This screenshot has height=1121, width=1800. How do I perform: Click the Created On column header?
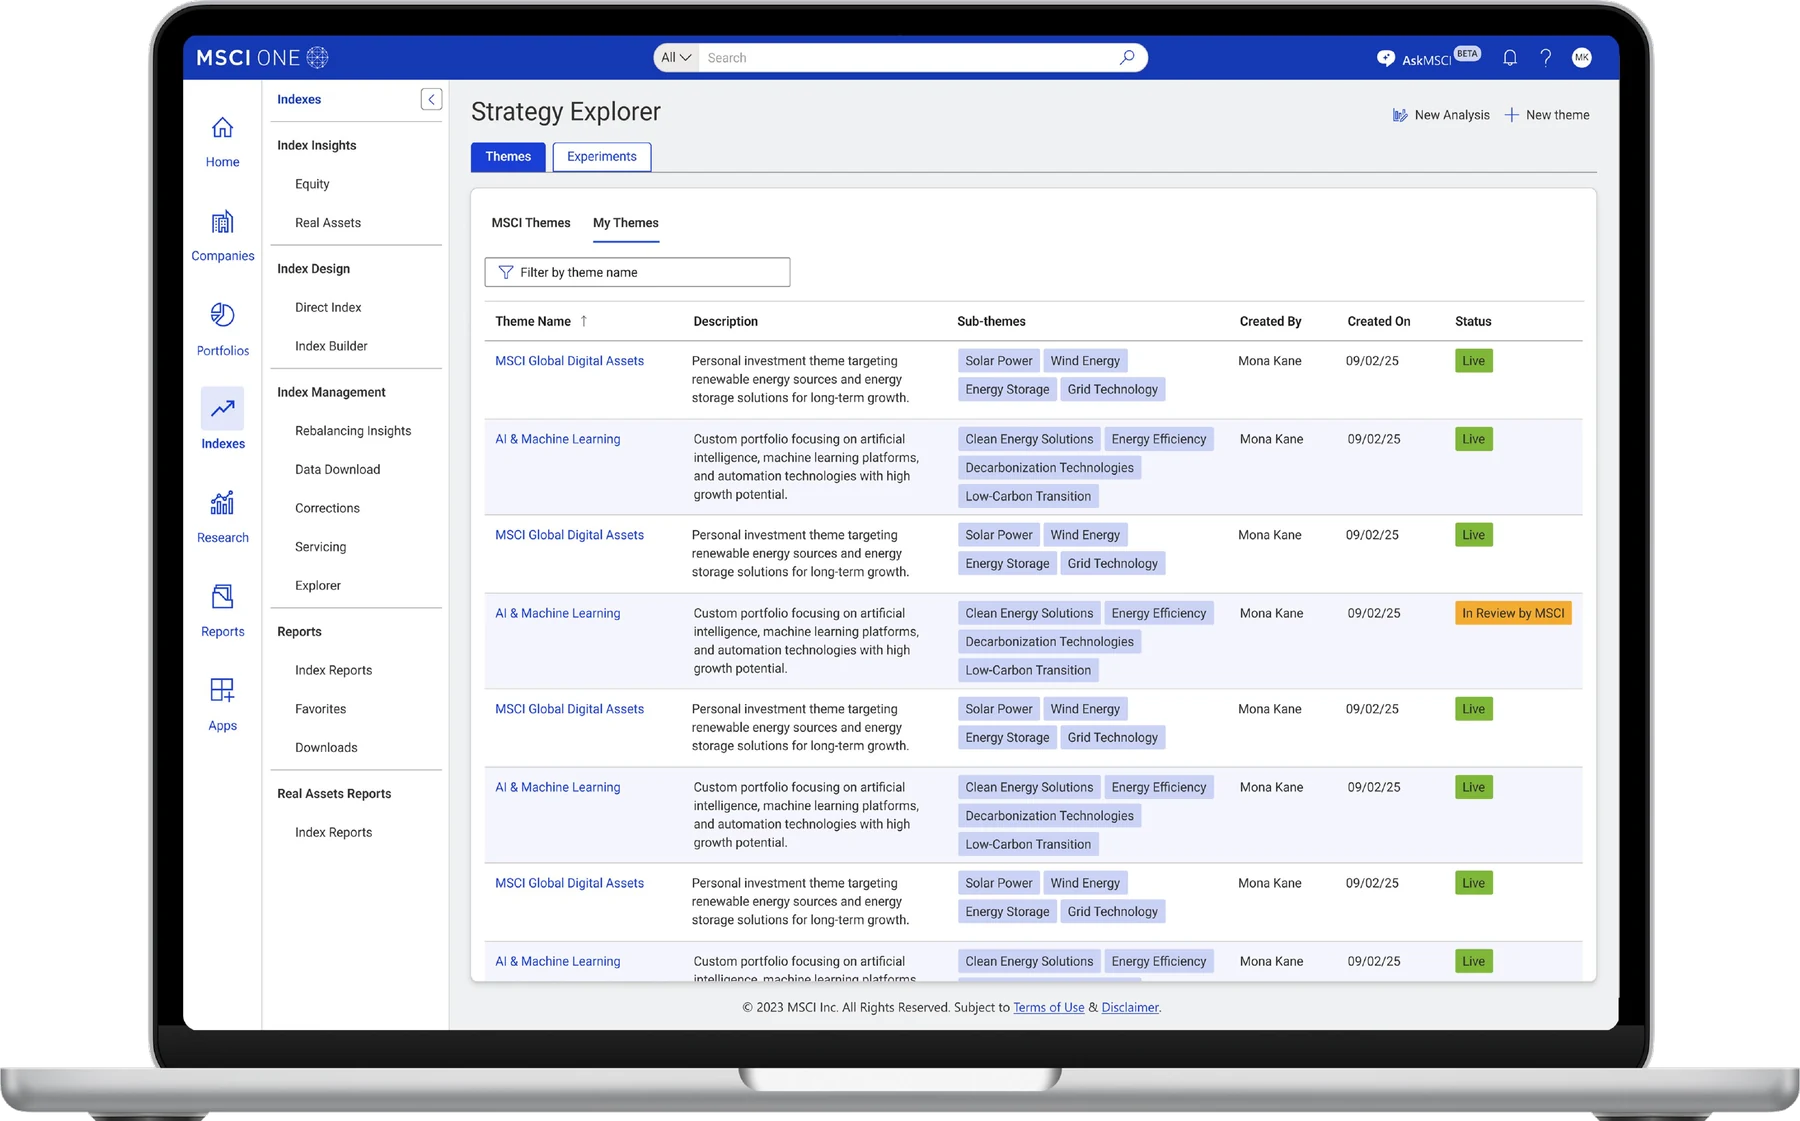coord(1378,321)
